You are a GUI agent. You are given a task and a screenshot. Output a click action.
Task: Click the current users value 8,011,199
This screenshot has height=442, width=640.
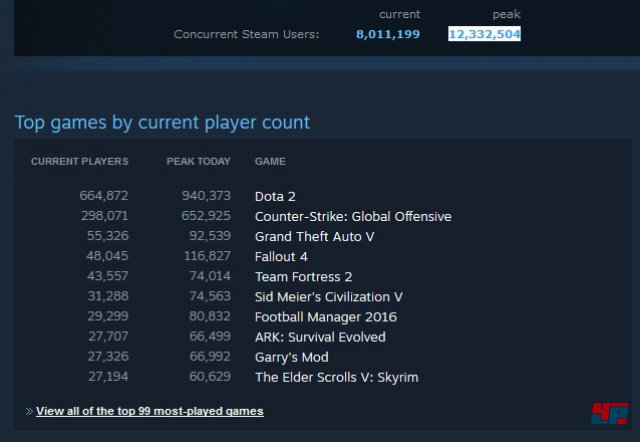[x=388, y=34]
